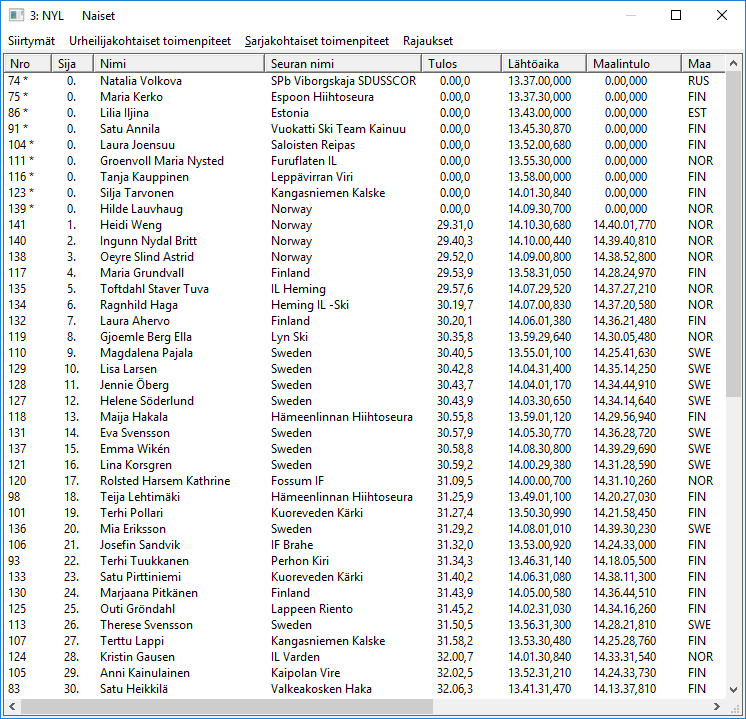The image size is (746, 719).
Task: Select the row for Natalia Volkova
Action: point(365,81)
